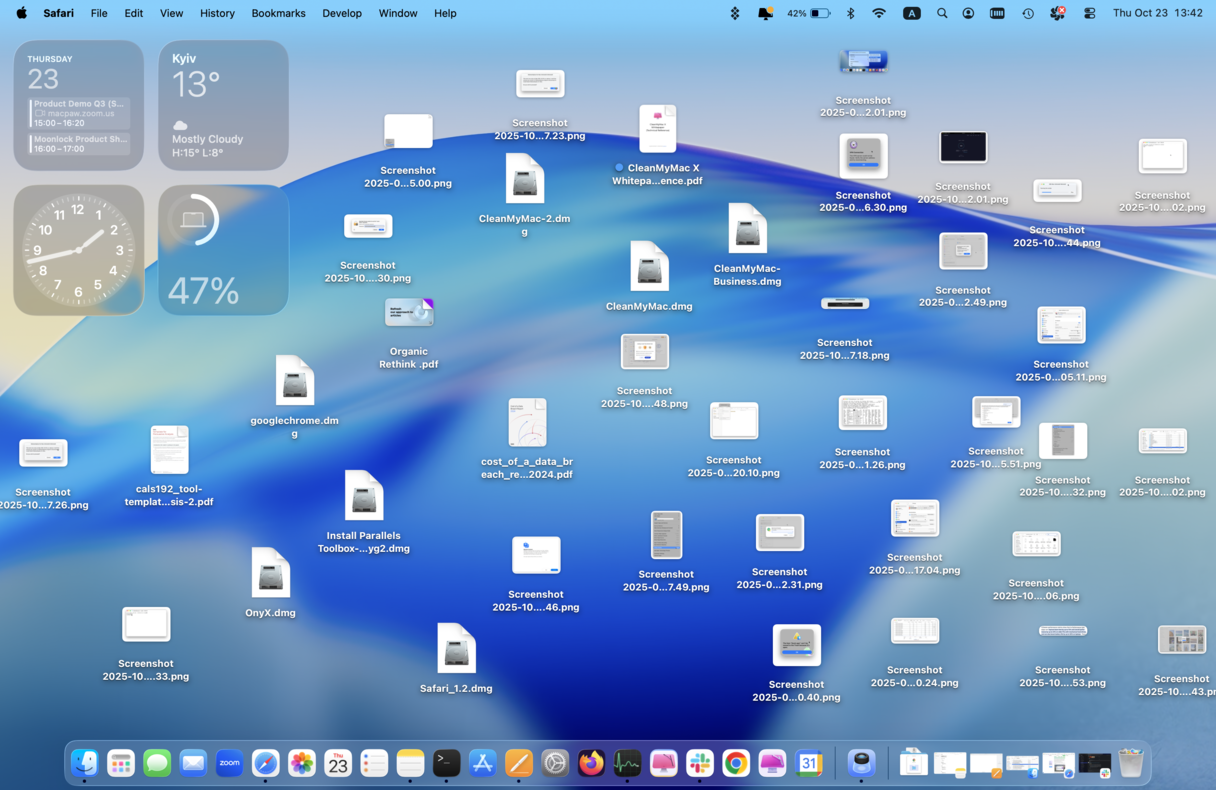The image size is (1216, 790).
Task: Open the Bookmarks menu in Safari
Action: pyautogui.click(x=278, y=13)
